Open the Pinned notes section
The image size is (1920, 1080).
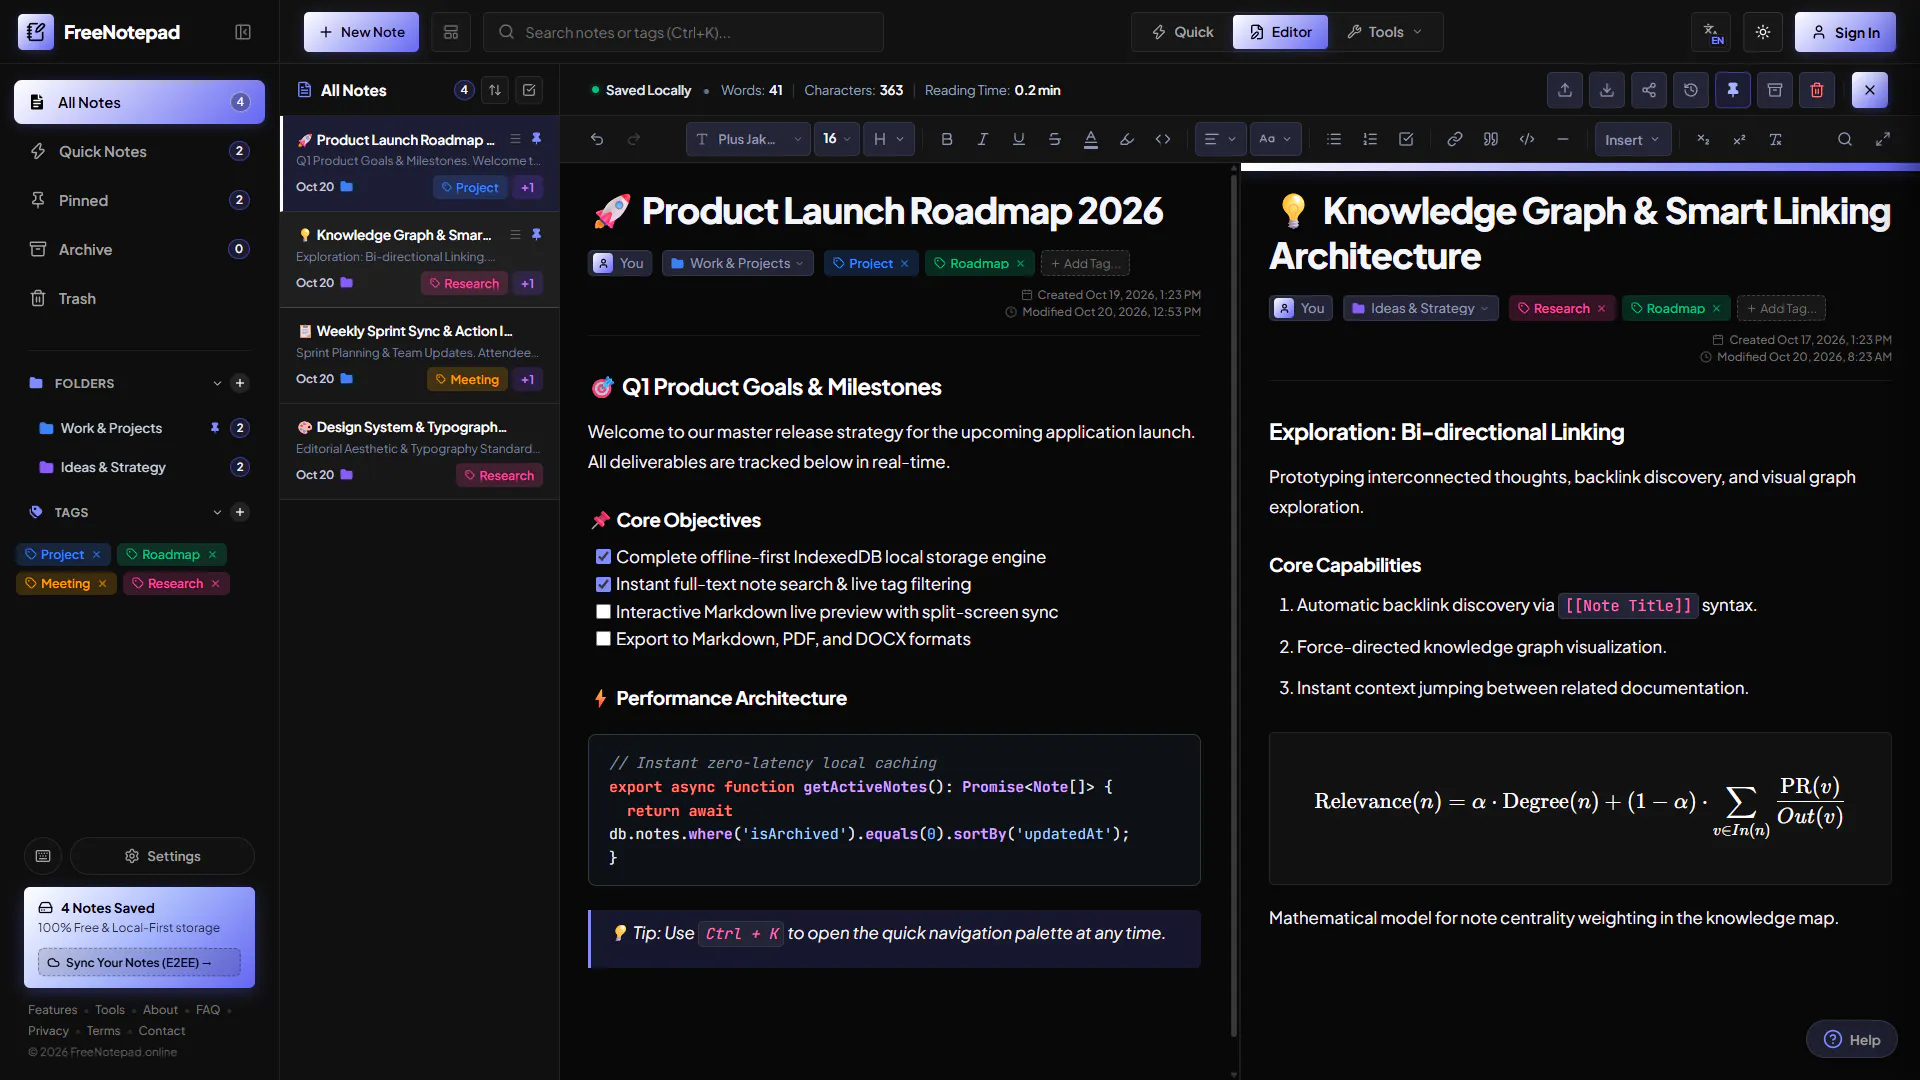pyautogui.click(x=139, y=200)
